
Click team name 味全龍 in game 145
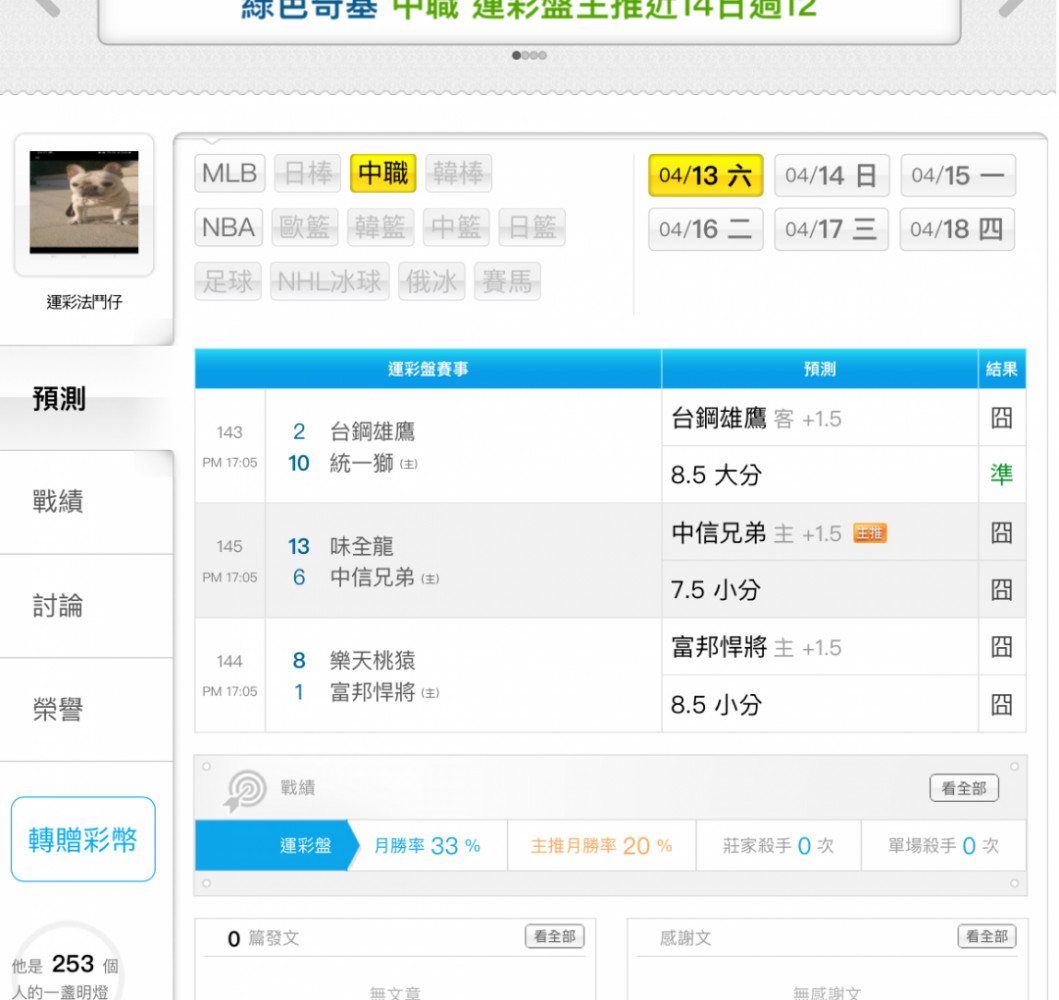[x=361, y=546]
